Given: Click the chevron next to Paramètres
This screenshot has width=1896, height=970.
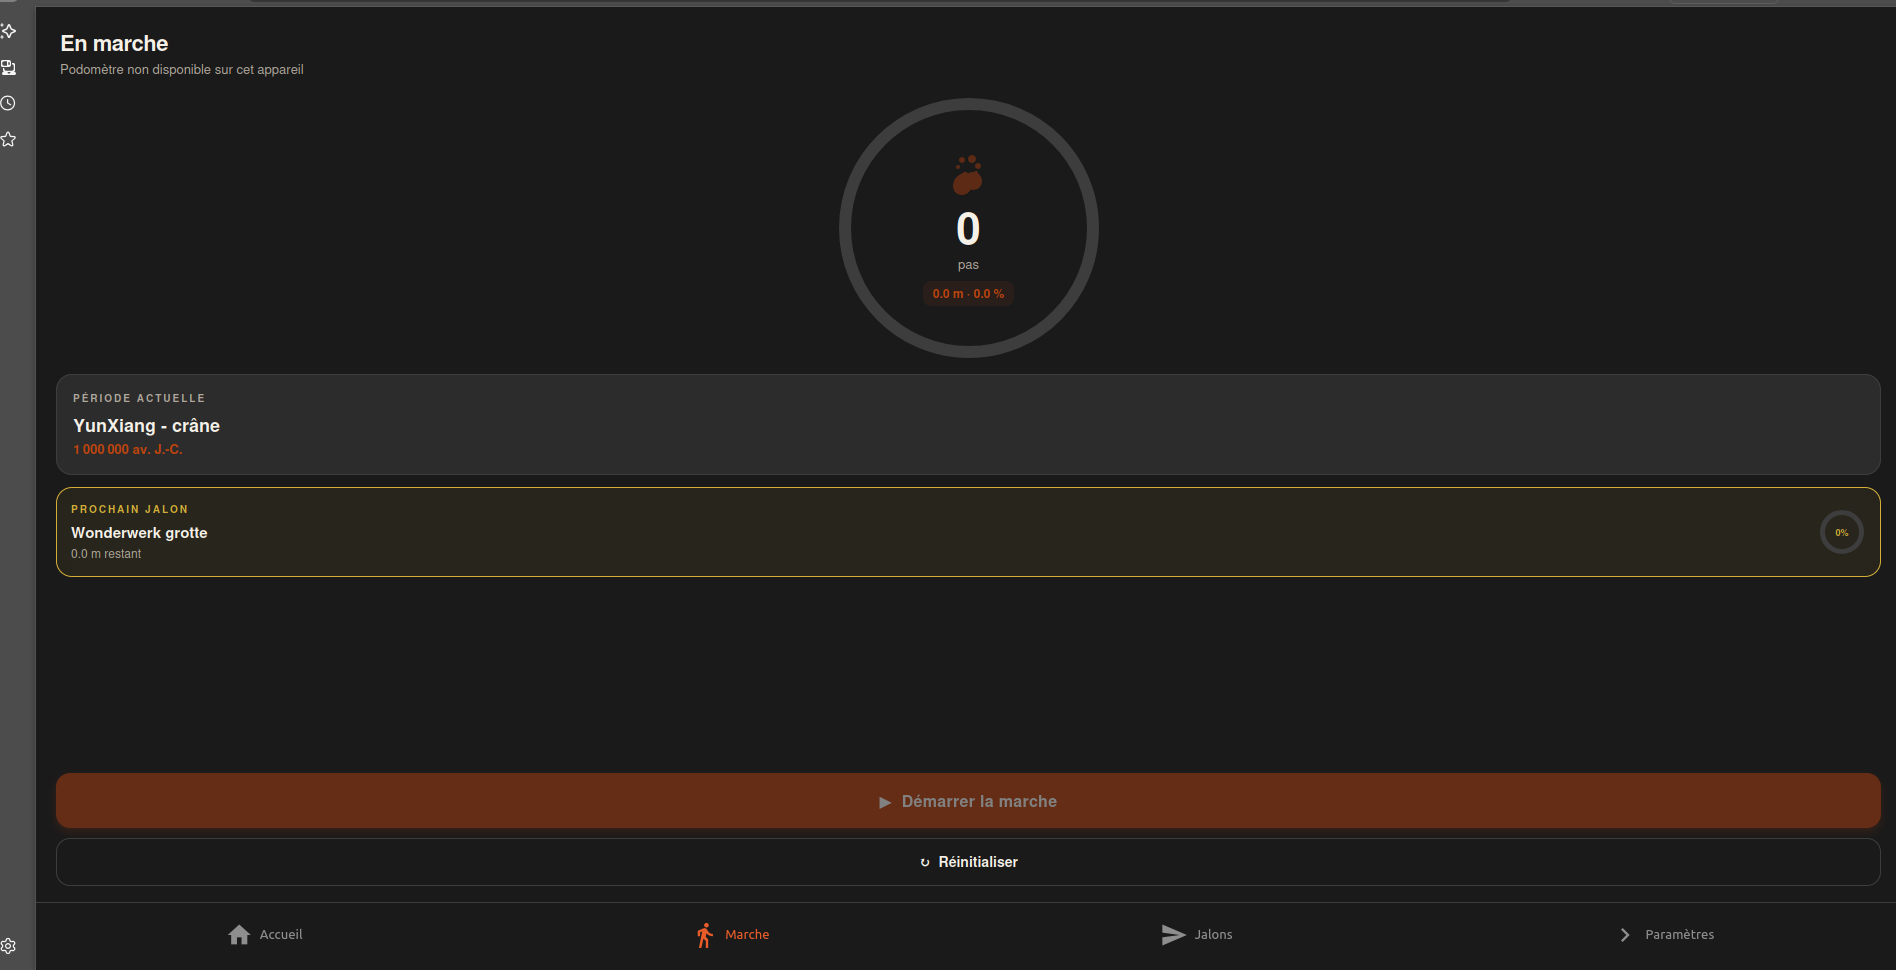Looking at the screenshot, I should pyautogui.click(x=1625, y=934).
